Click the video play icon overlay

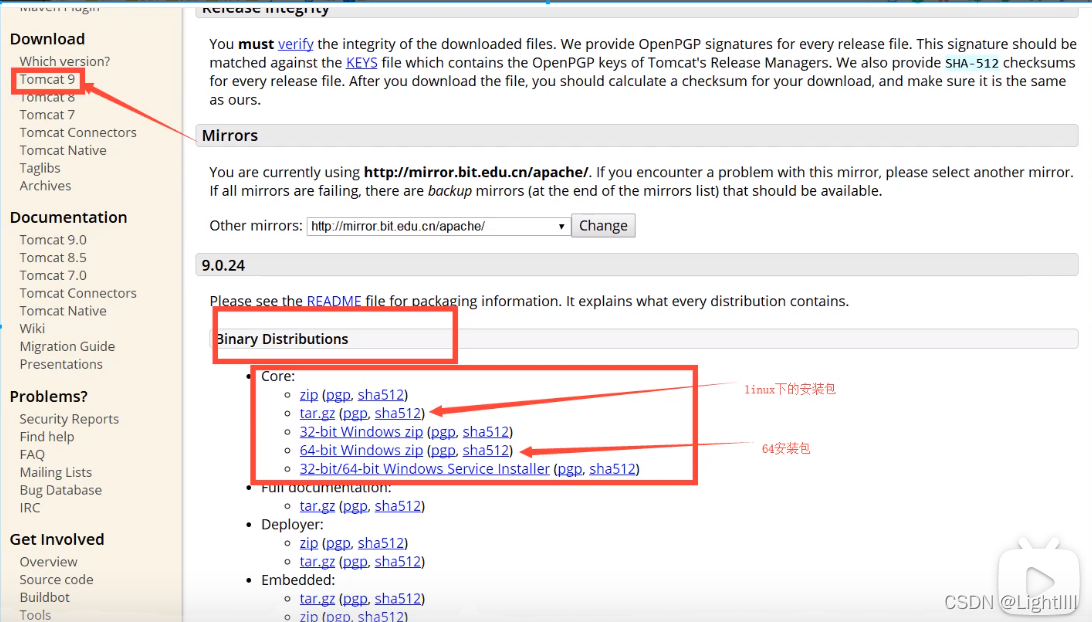[x=1038, y=580]
